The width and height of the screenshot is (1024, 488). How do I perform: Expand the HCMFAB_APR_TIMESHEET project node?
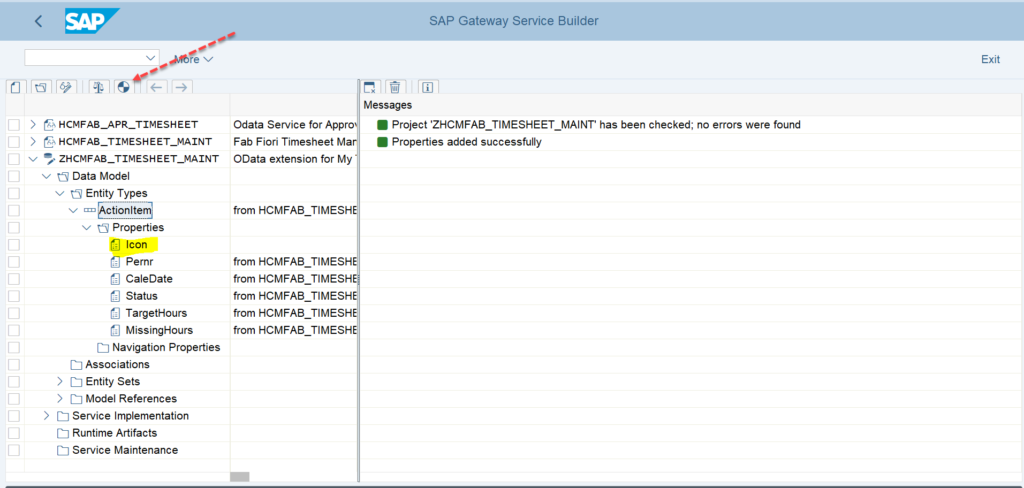pos(33,125)
